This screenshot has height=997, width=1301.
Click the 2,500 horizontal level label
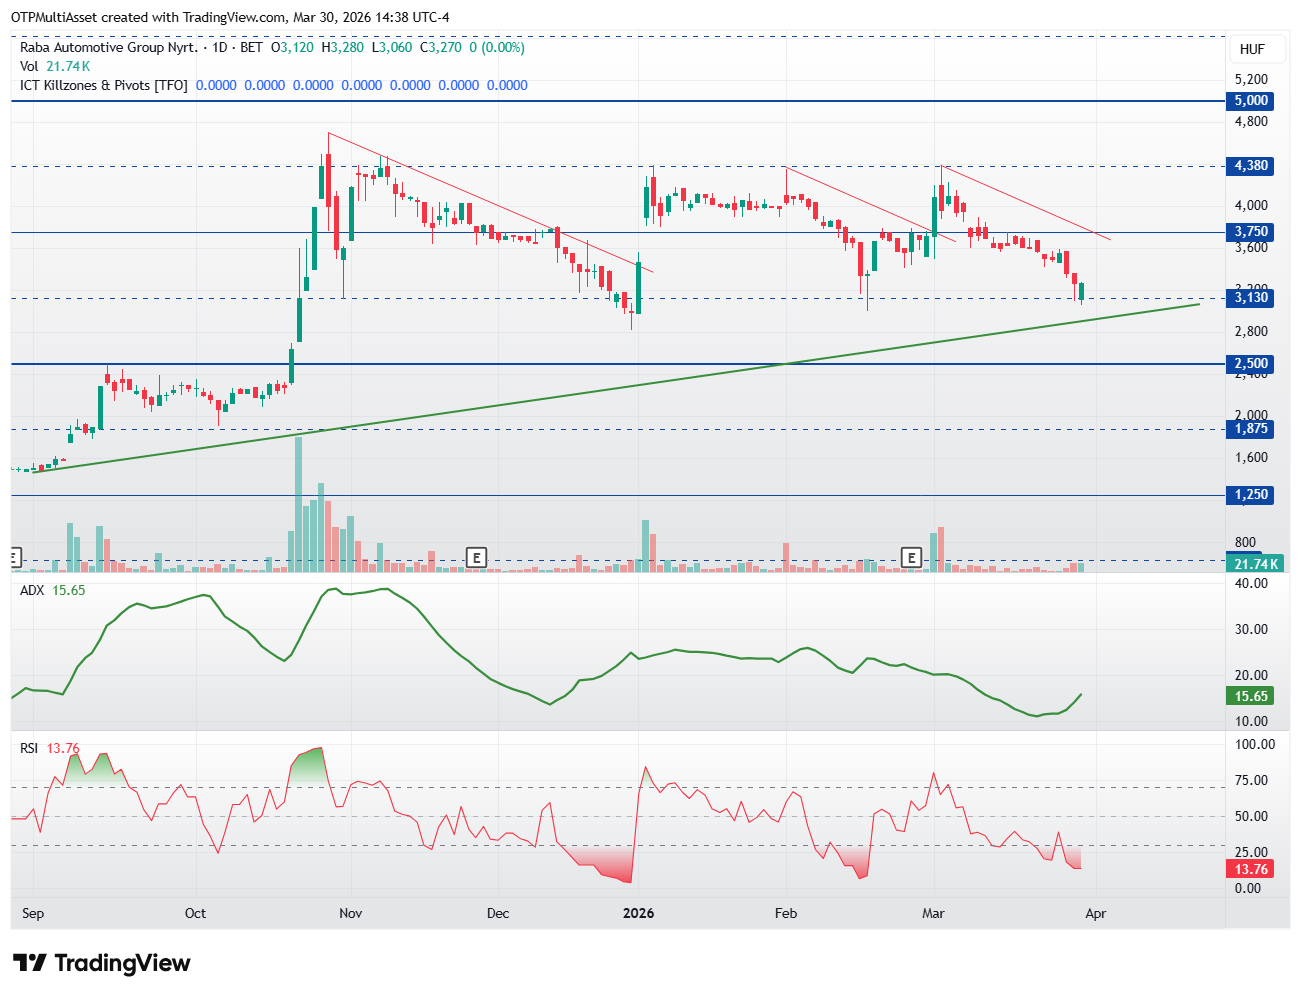[x=1250, y=364]
